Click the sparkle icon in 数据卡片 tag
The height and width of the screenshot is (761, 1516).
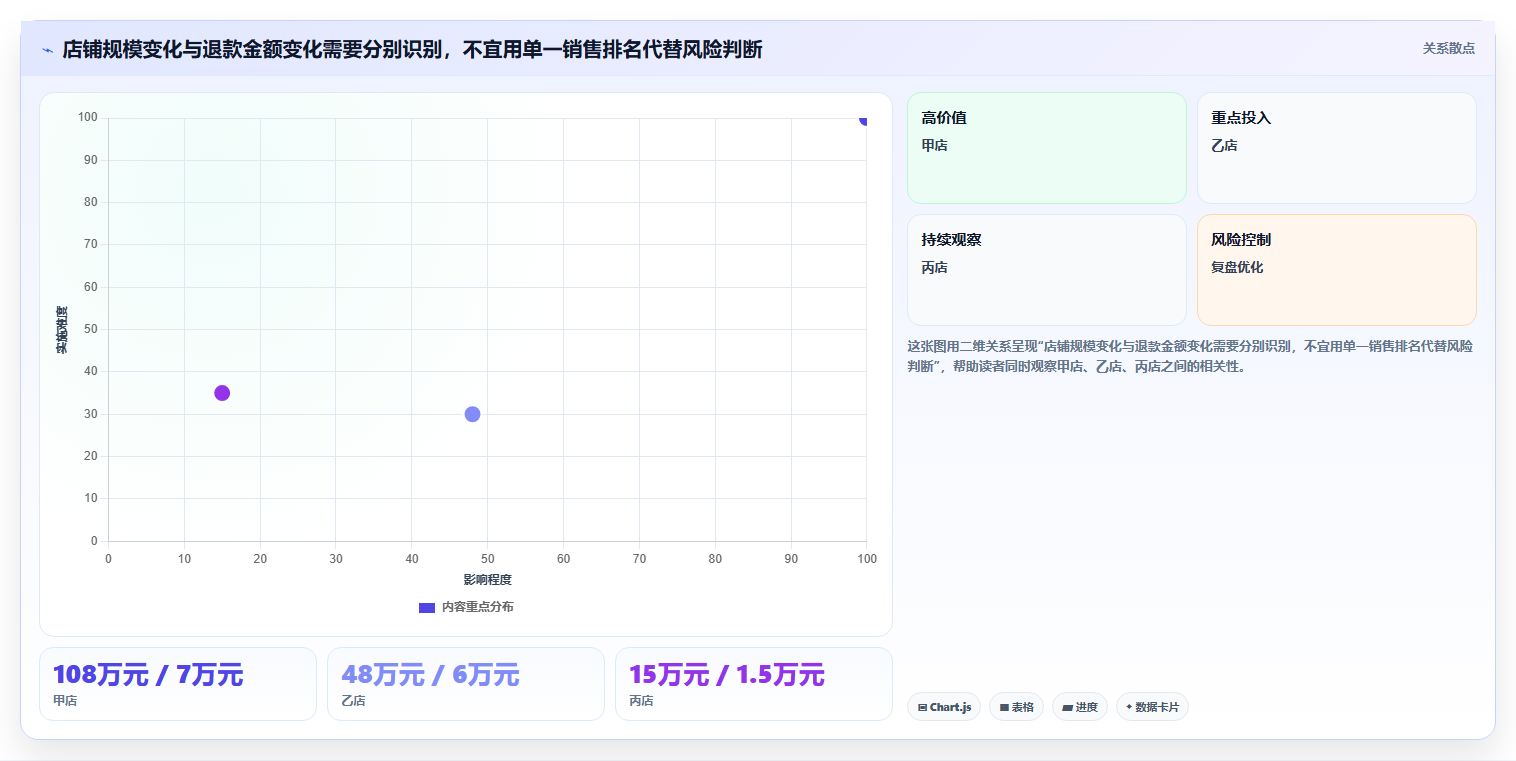1129,706
